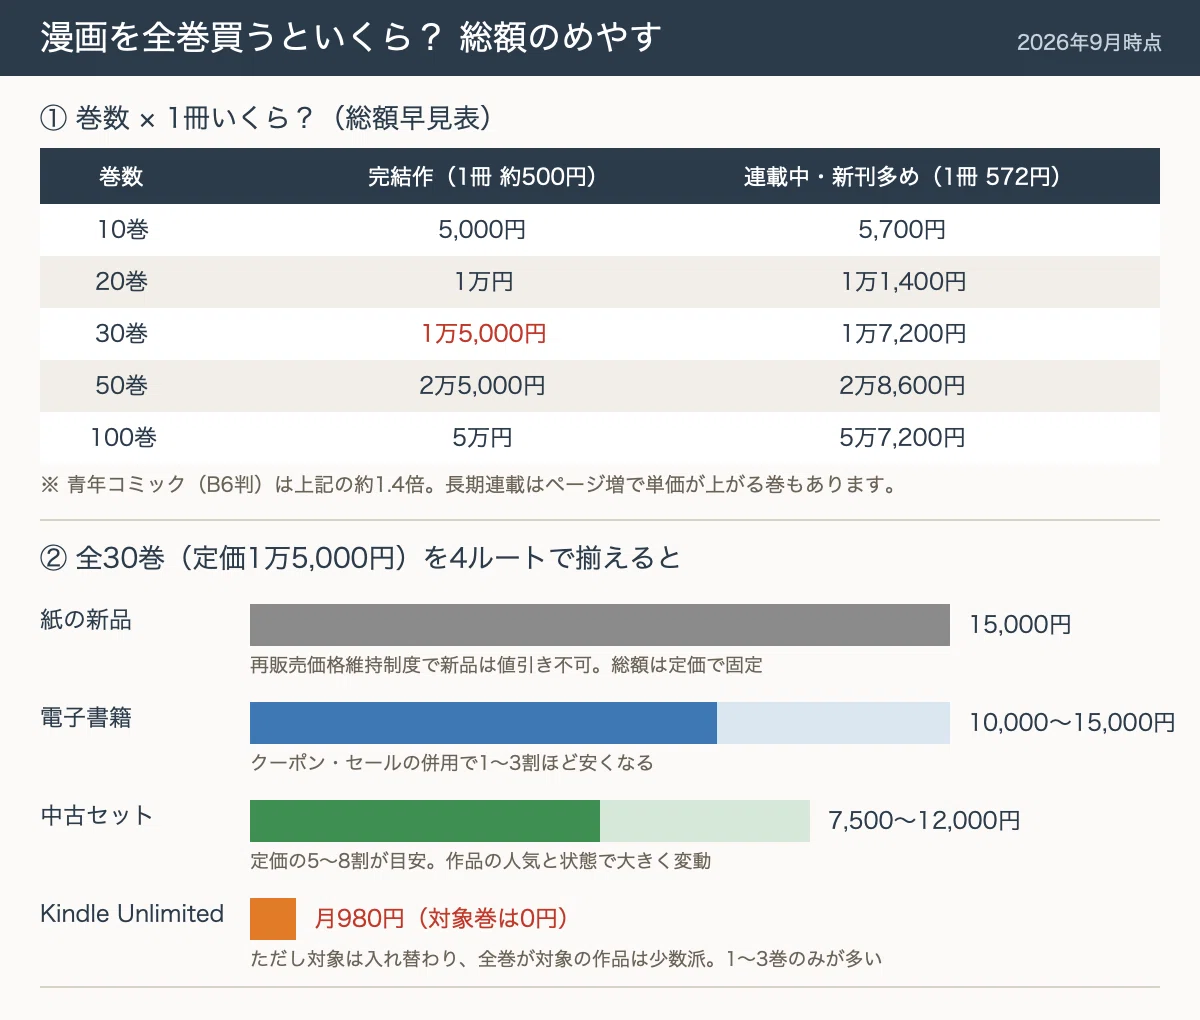The height and width of the screenshot is (1020, 1200).
Task: Click the note 再販売価格維持制度で新品は値引き不可
Action: pos(506,665)
